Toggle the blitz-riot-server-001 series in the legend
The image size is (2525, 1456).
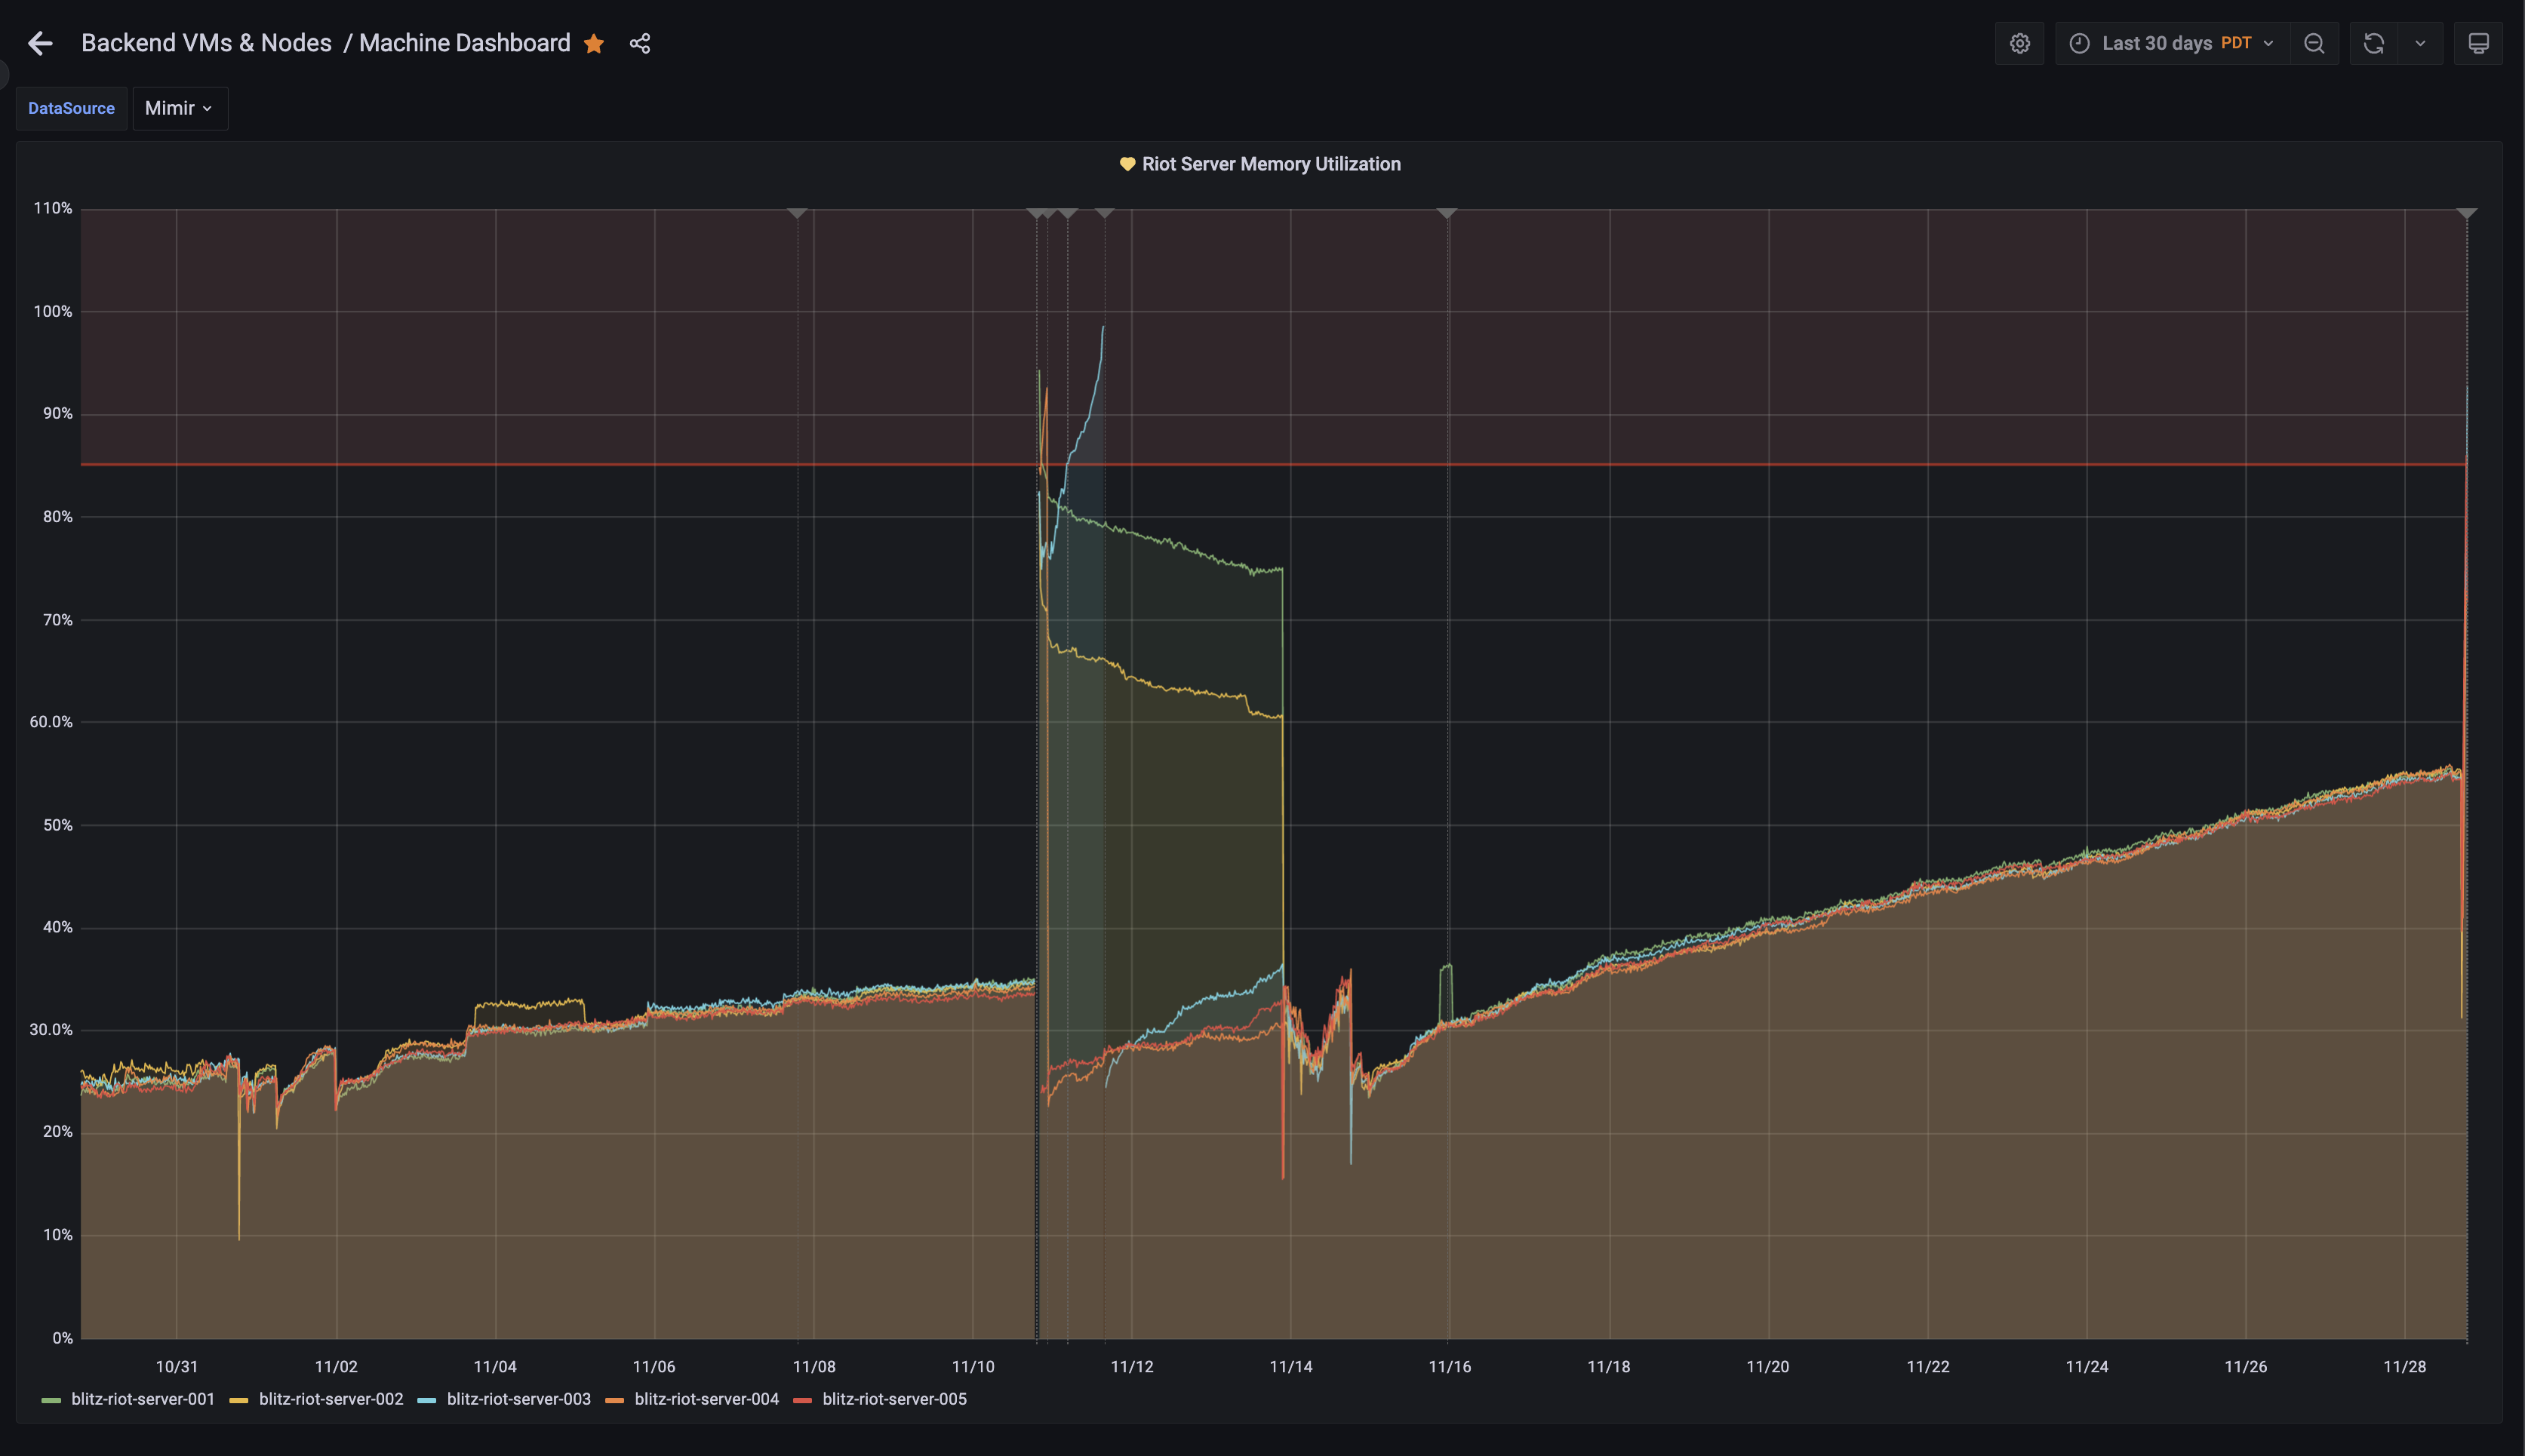click(142, 1399)
